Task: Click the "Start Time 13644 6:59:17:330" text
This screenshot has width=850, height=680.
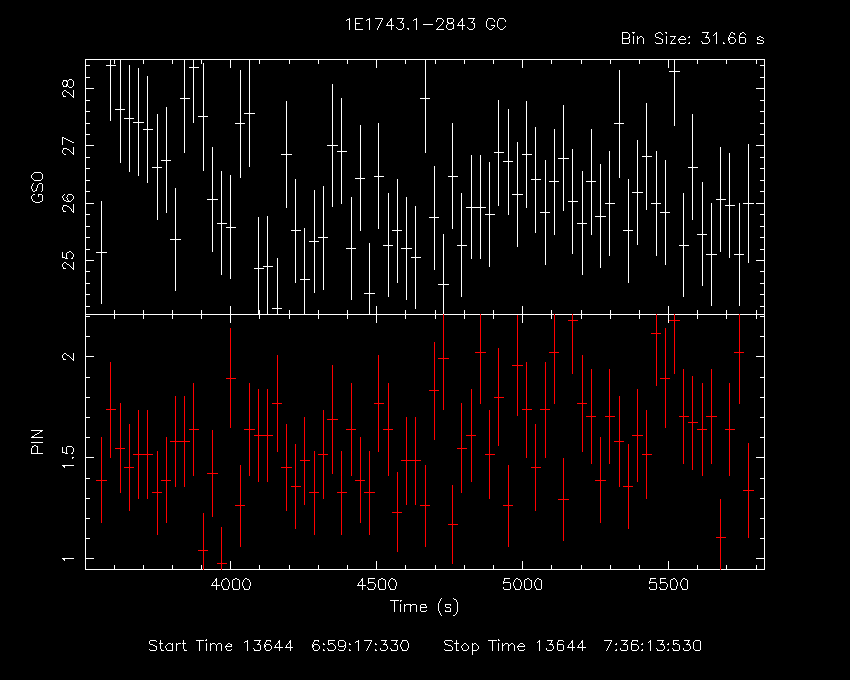Action: (x=279, y=646)
